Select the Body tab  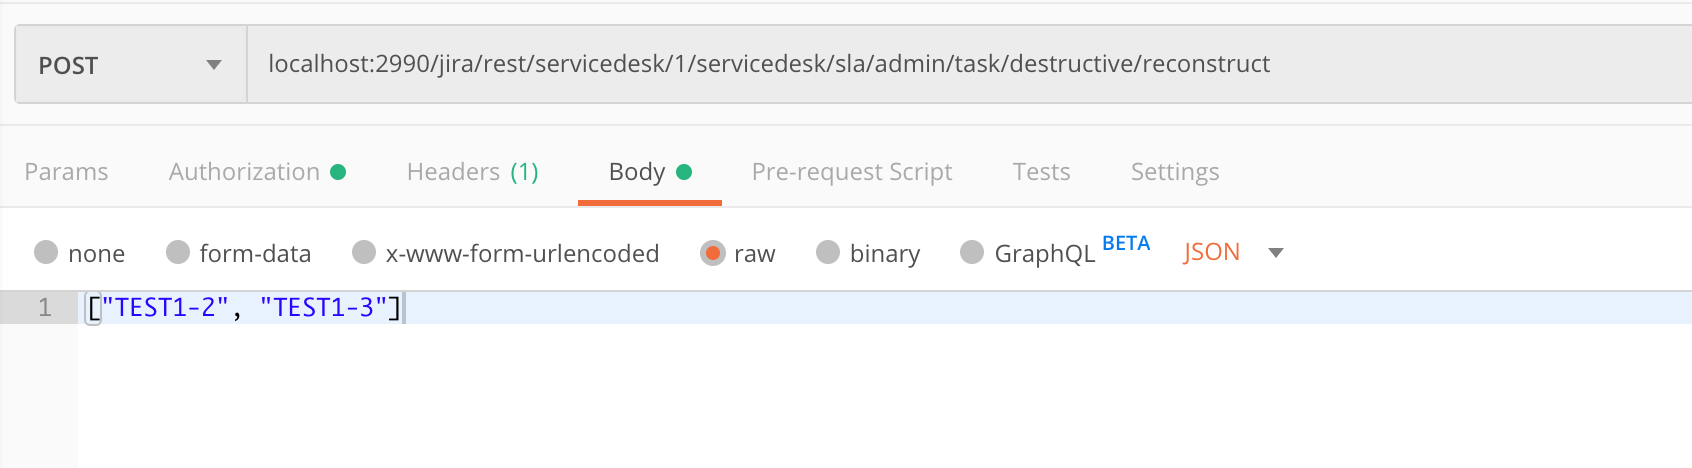tap(637, 172)
